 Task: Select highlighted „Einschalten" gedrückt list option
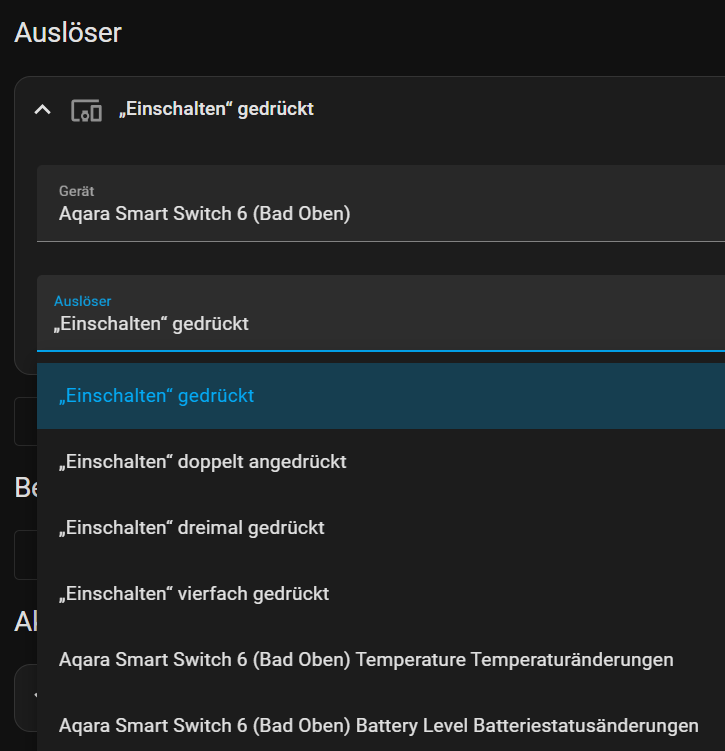pyautogui.click(x=157, y=396)
